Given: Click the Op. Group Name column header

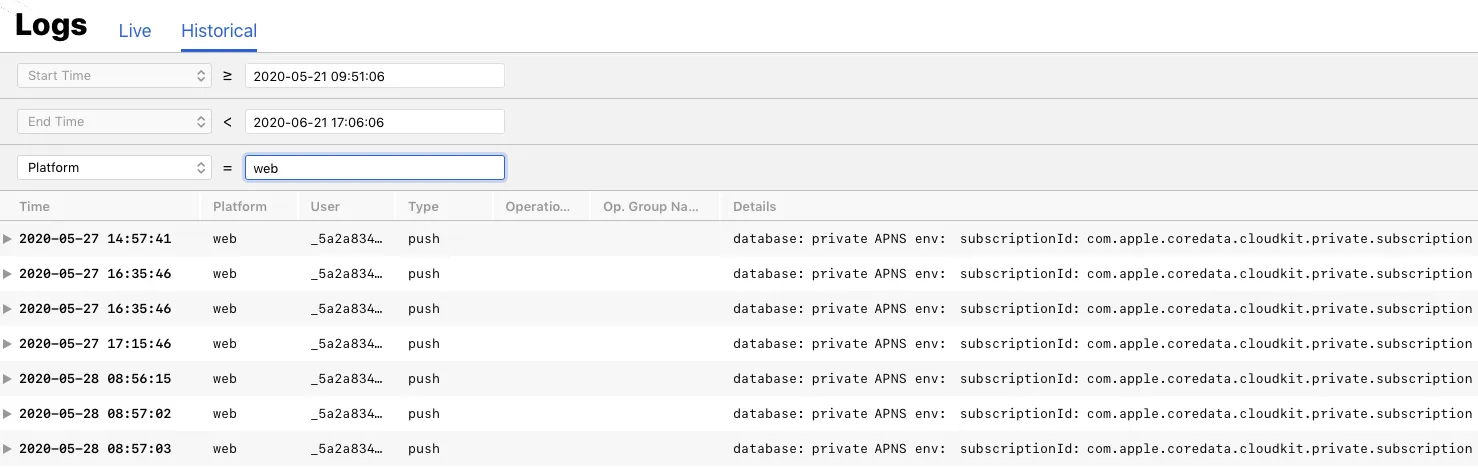Looking at the screenshot, I should coord(650,207).
